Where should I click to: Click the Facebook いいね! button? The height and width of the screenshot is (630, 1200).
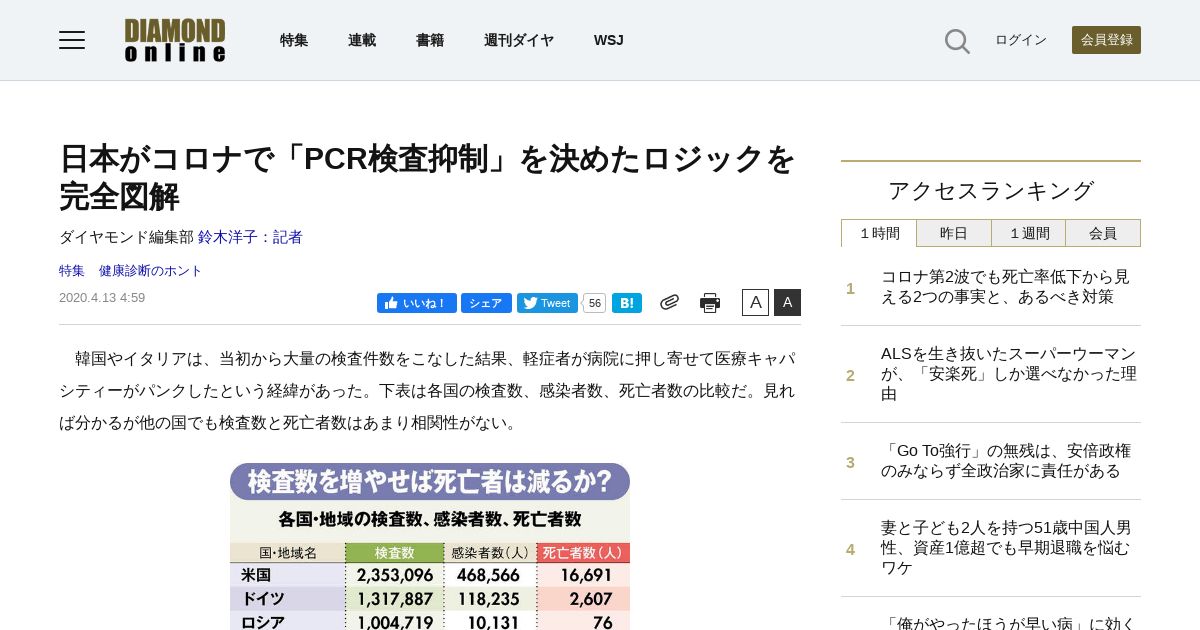point(417,303)
